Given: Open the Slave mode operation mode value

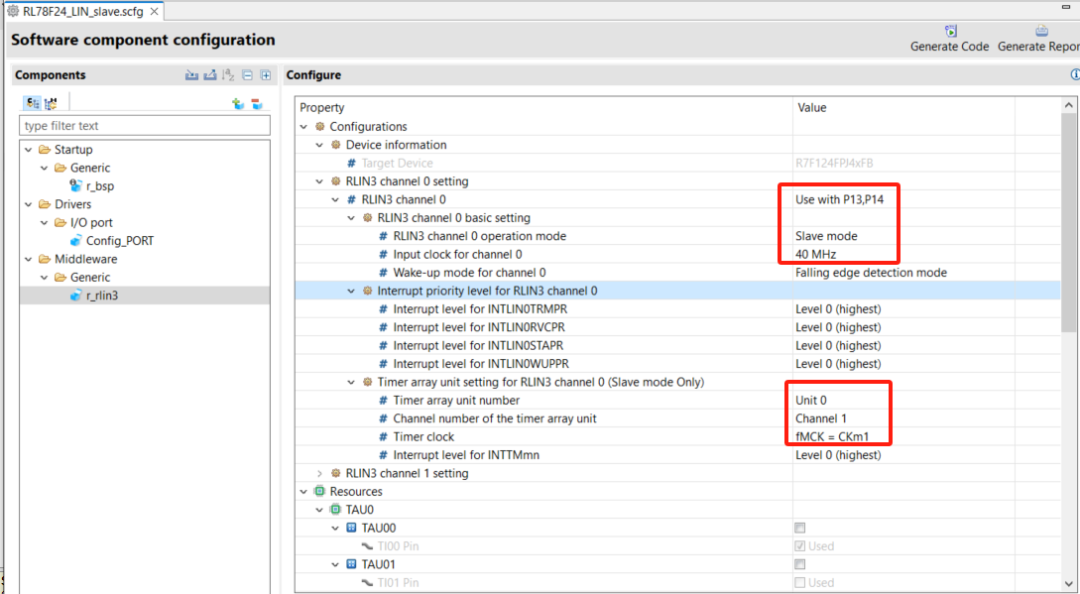Looking at the screenshot, I should coord(827,236).
